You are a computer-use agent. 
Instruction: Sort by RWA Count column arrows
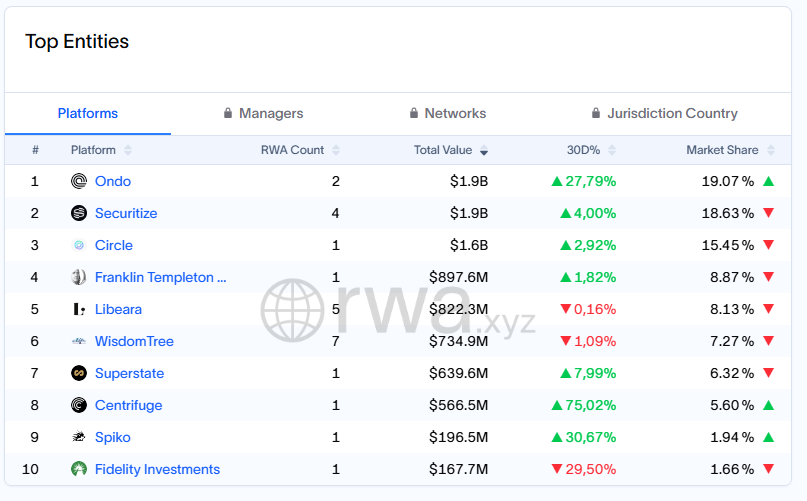pyautogui.click(x=336, y=150)
